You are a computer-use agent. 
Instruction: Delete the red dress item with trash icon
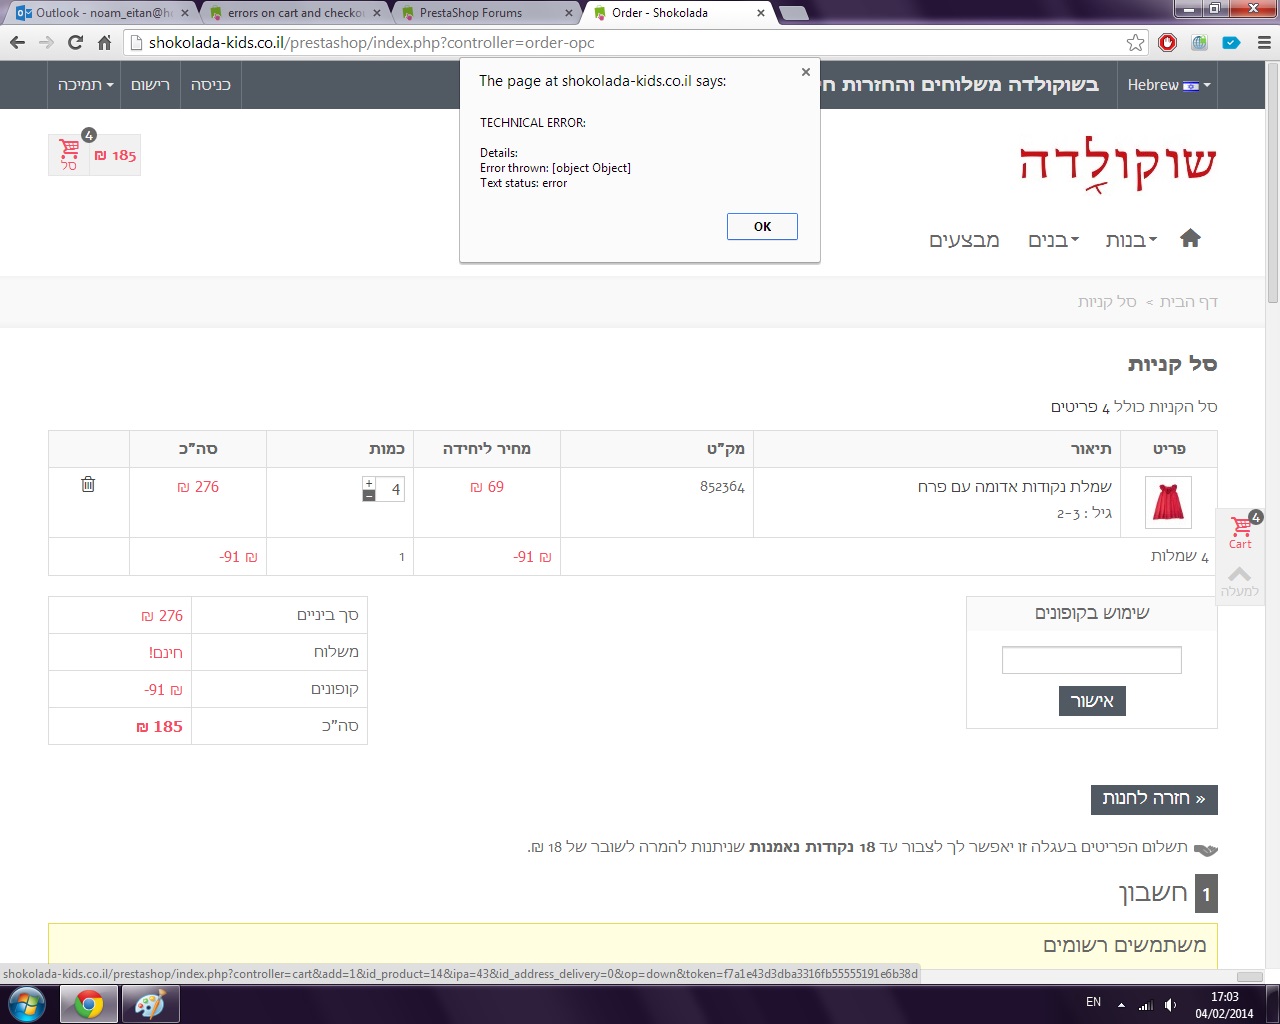88,485
